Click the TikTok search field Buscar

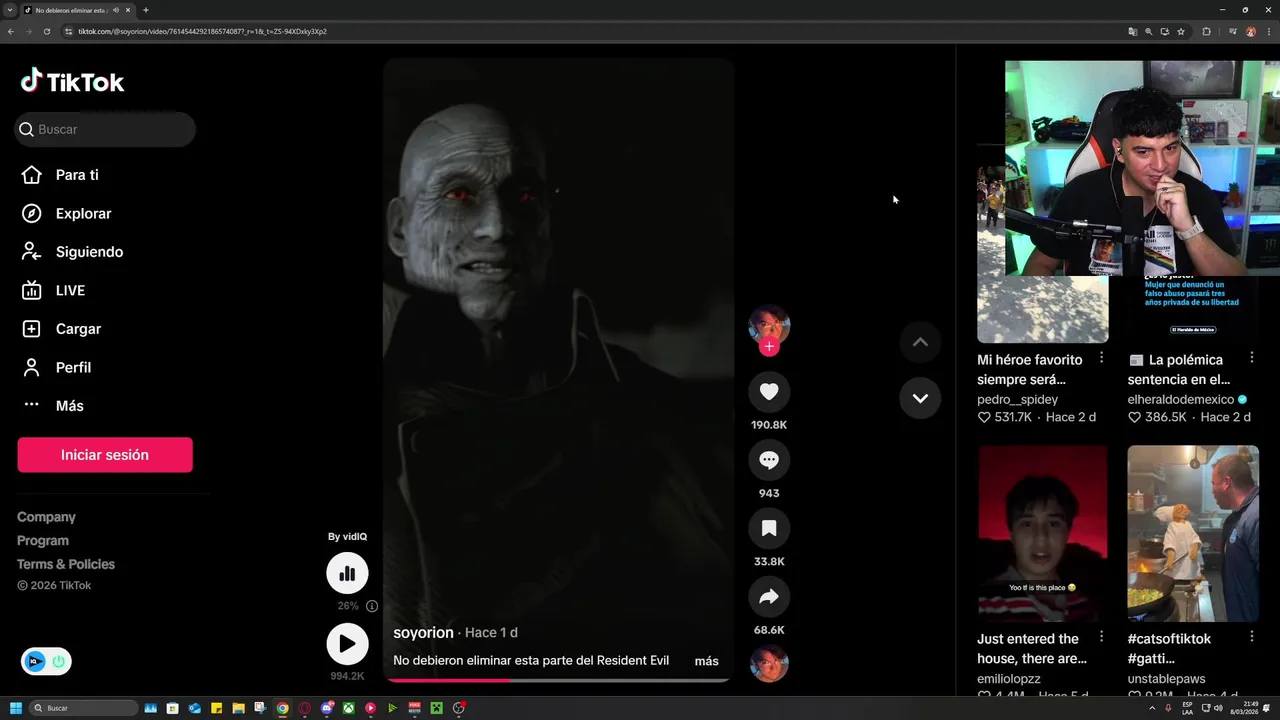pos(105,129)
